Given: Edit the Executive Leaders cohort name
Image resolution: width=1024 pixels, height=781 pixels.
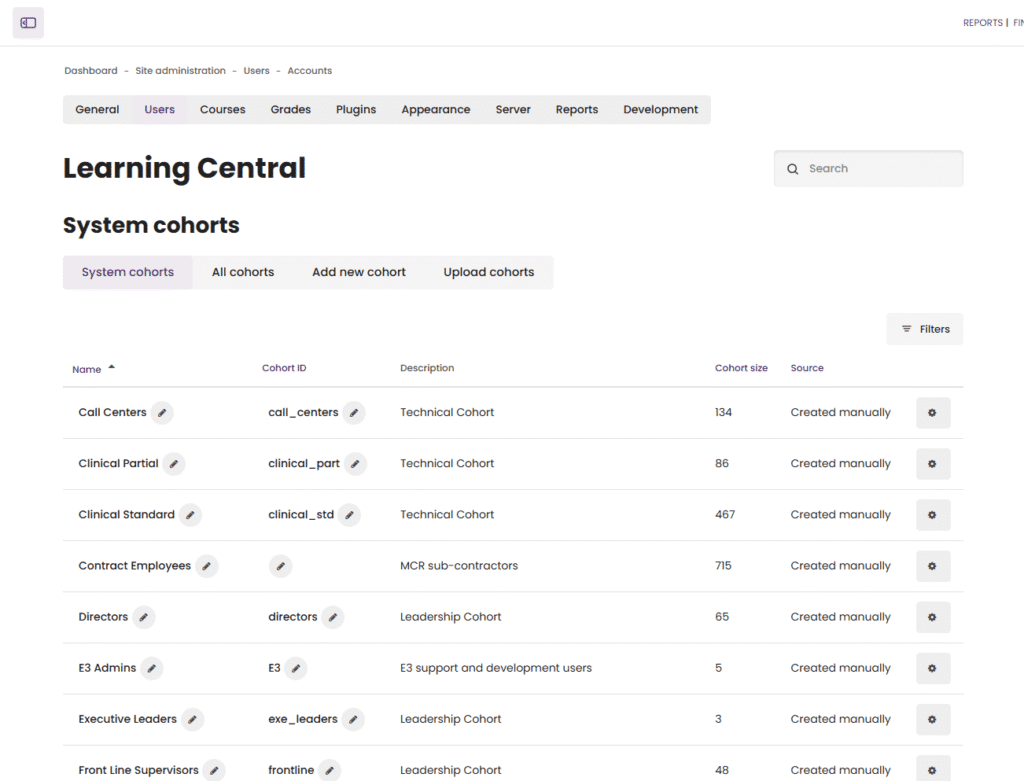Looking at the screenshot, I should tap(193, 719).
